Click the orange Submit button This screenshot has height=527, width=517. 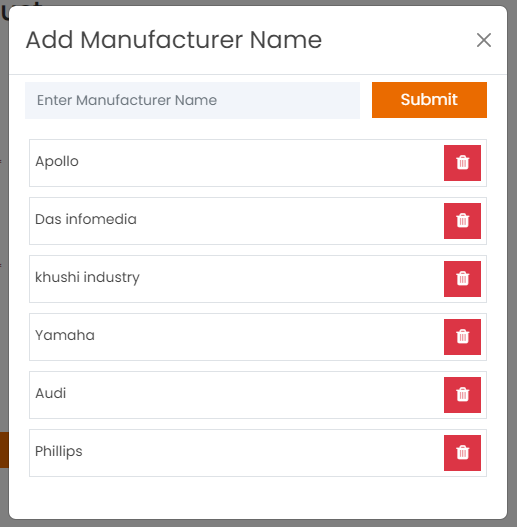[x=429, y=100]
